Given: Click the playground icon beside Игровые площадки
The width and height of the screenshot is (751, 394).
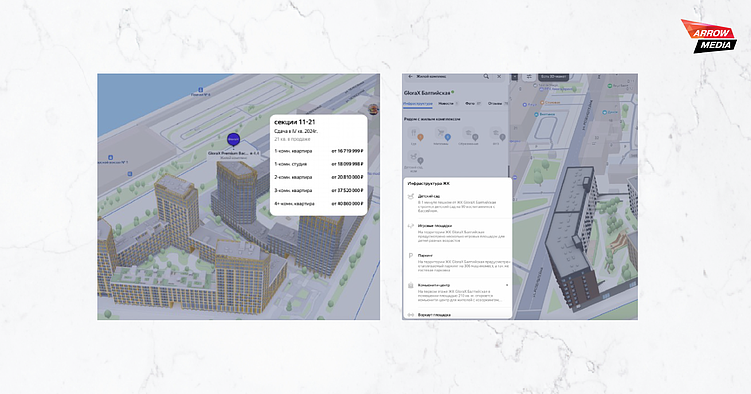Looking at the screenshot, I should 410,226.
